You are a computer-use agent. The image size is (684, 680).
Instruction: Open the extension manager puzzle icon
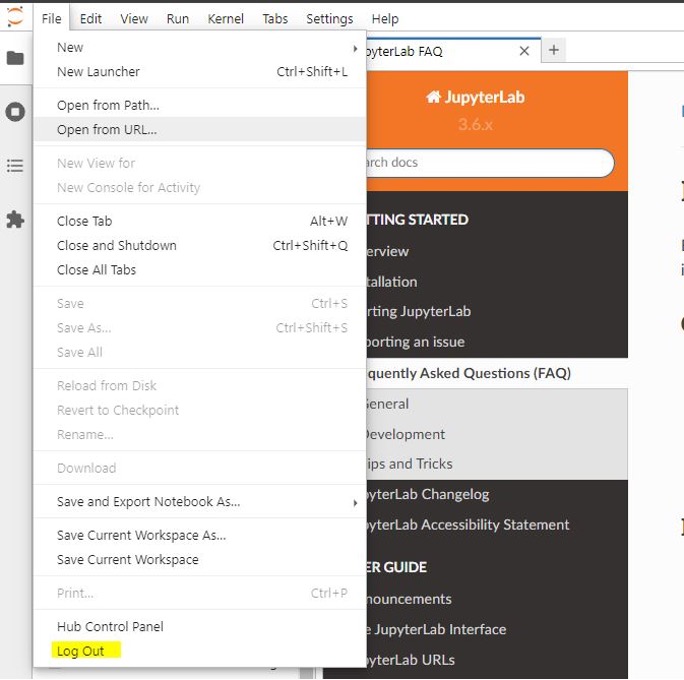[x=15, y=219]
